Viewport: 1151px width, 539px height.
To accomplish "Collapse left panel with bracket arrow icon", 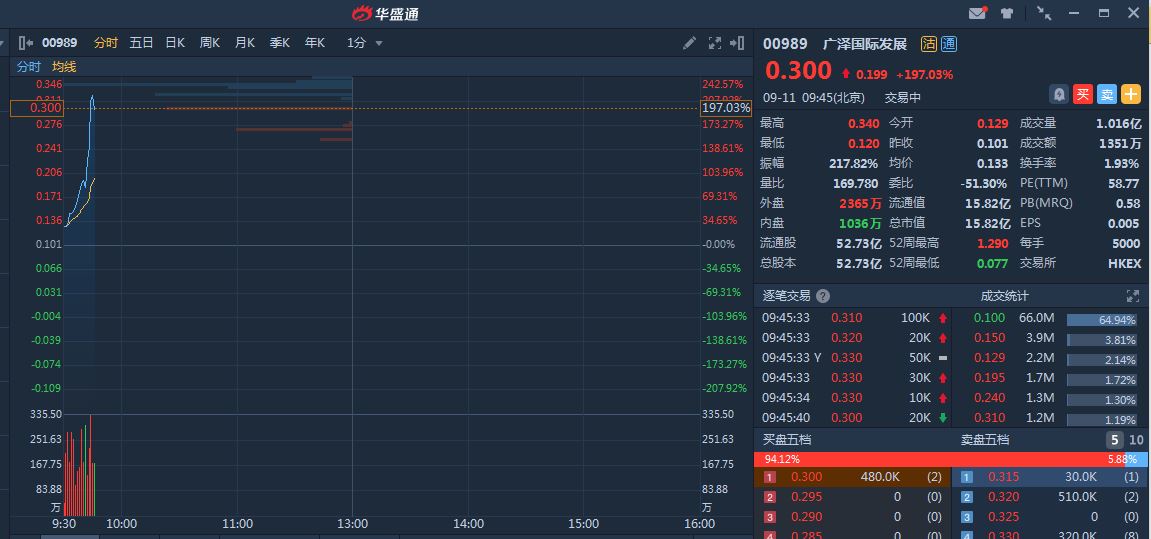I will (x=26, y=43).
